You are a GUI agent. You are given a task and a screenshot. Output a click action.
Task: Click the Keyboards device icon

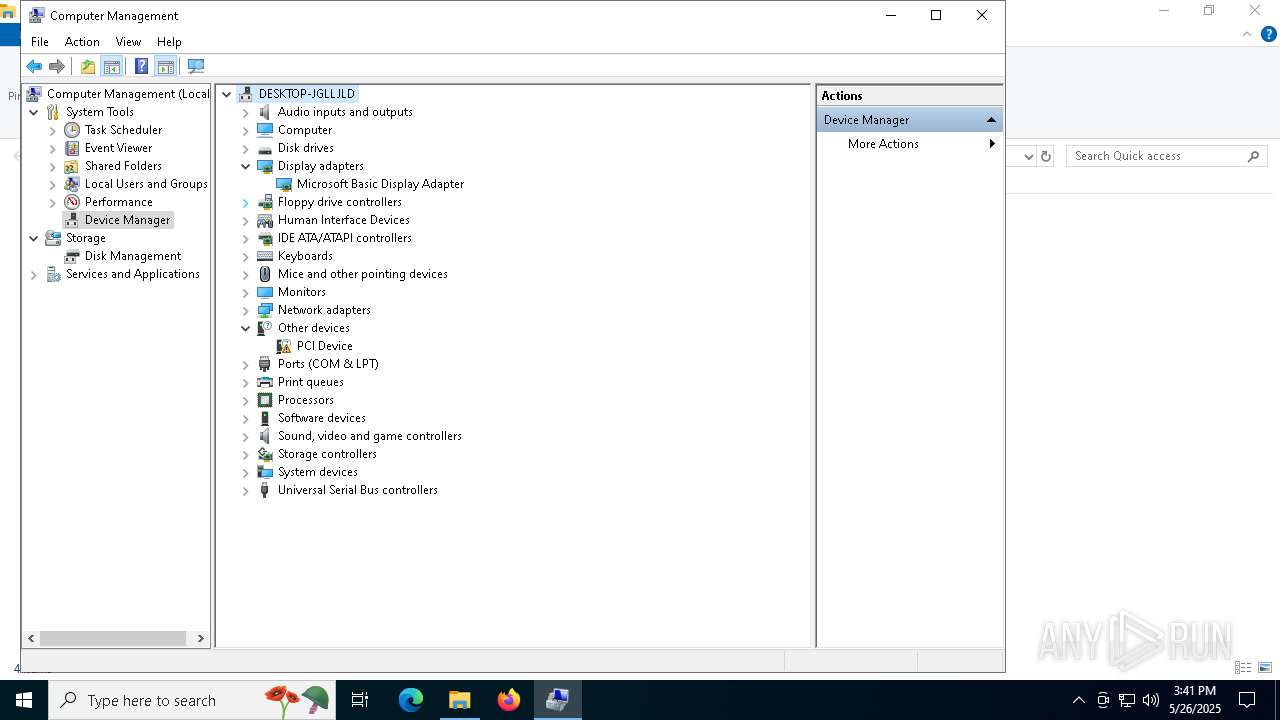point(265,256)
